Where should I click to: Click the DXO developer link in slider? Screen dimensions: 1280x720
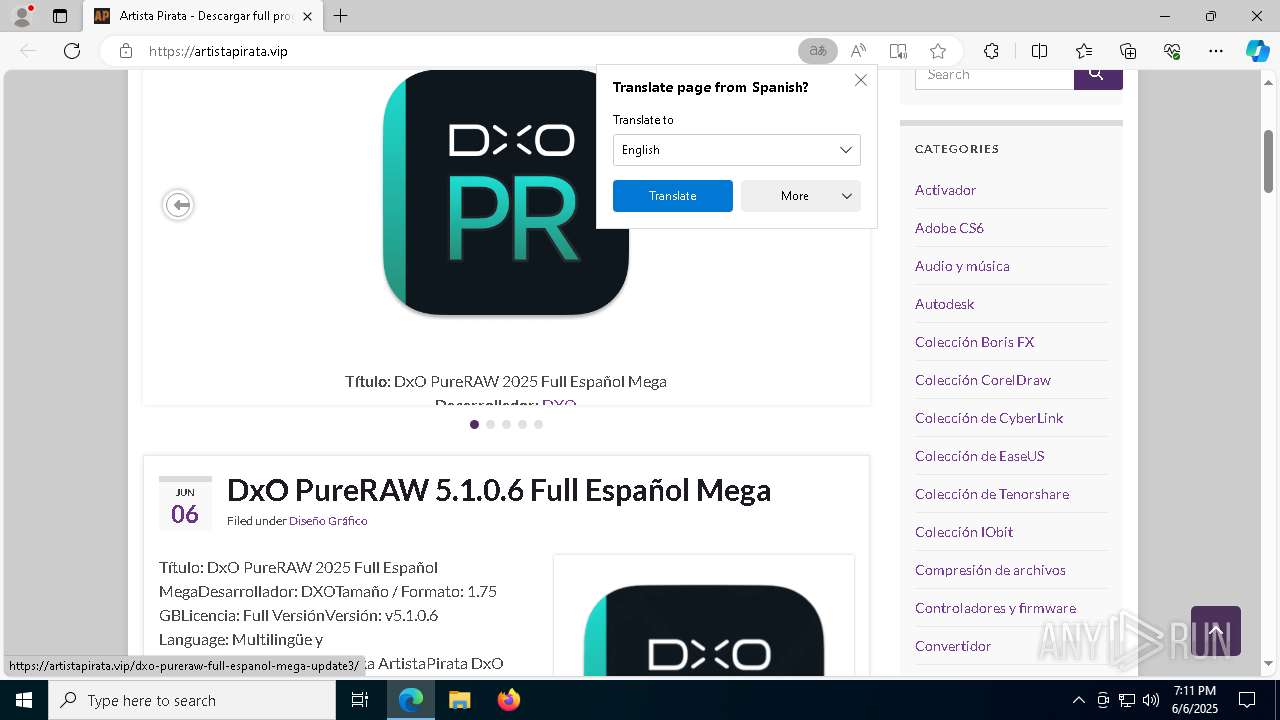559,403
